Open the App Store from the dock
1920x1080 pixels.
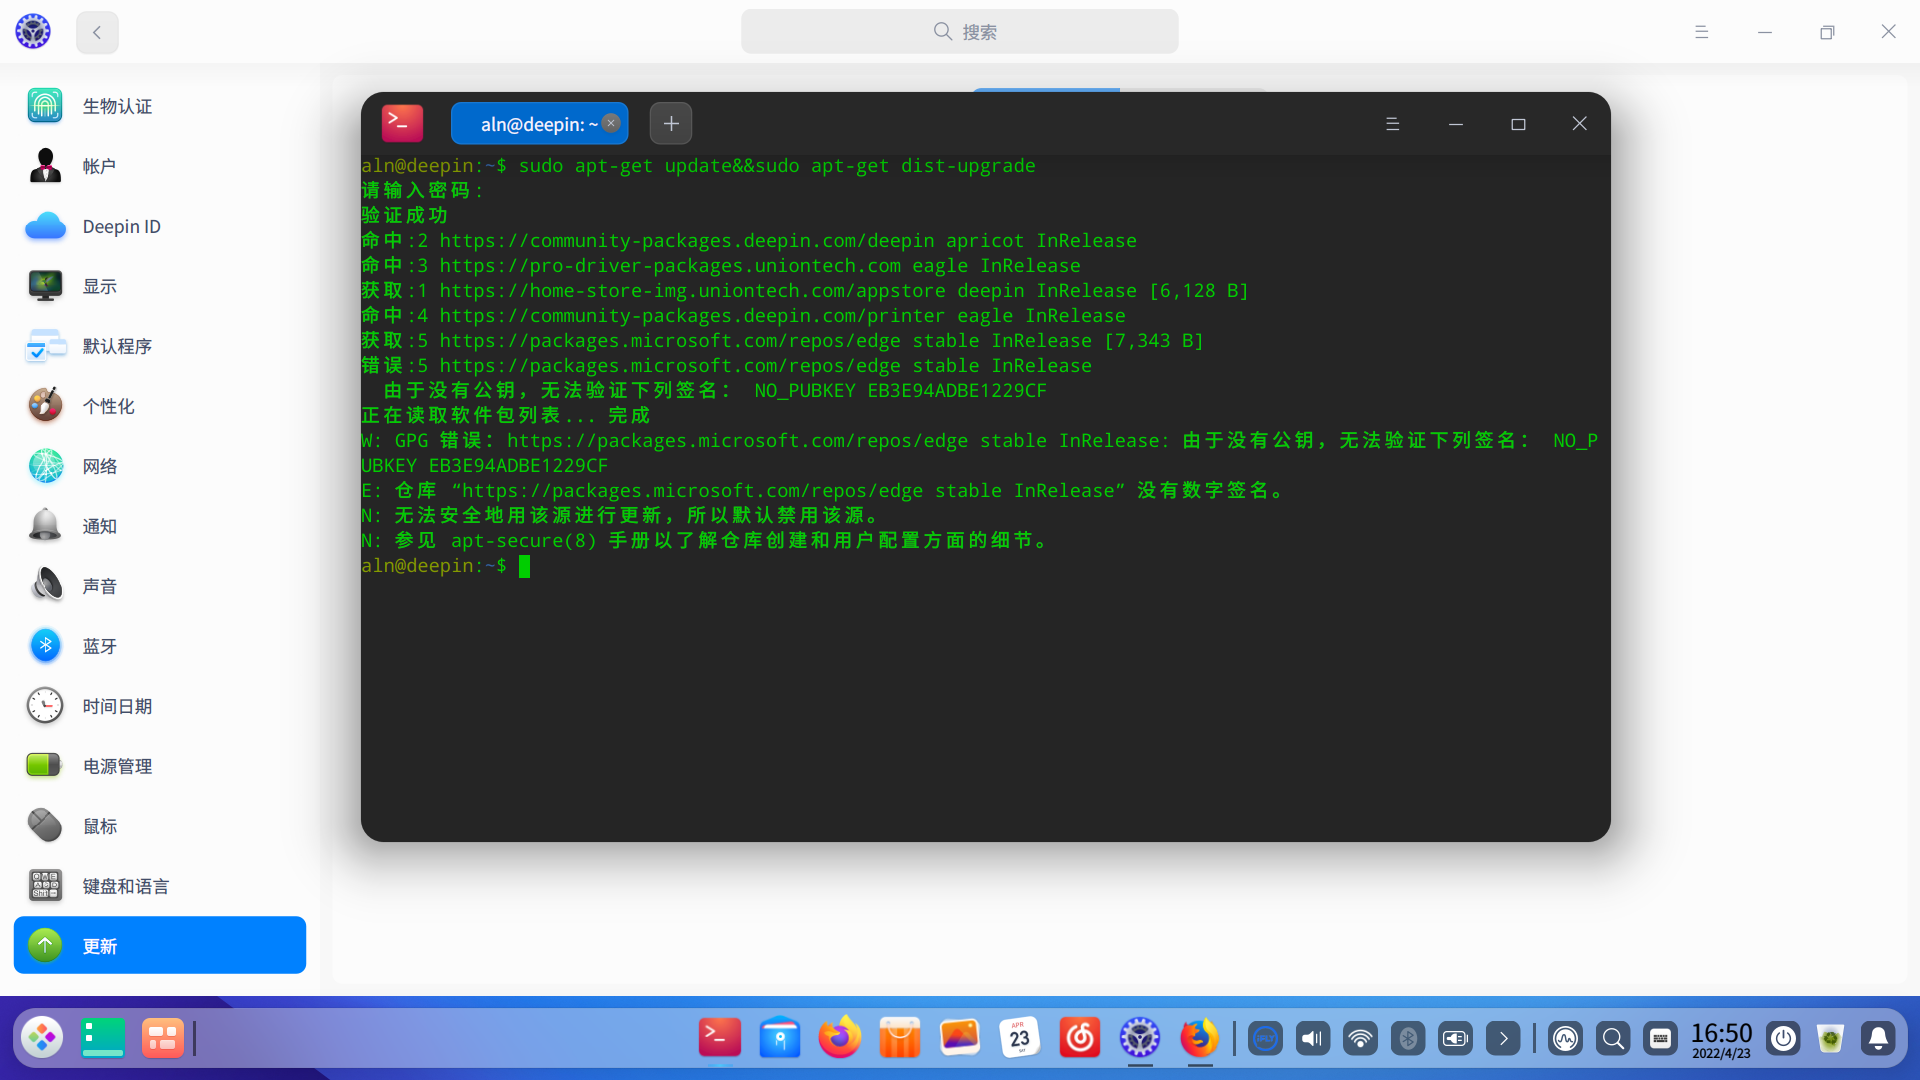coord(899,1038)
